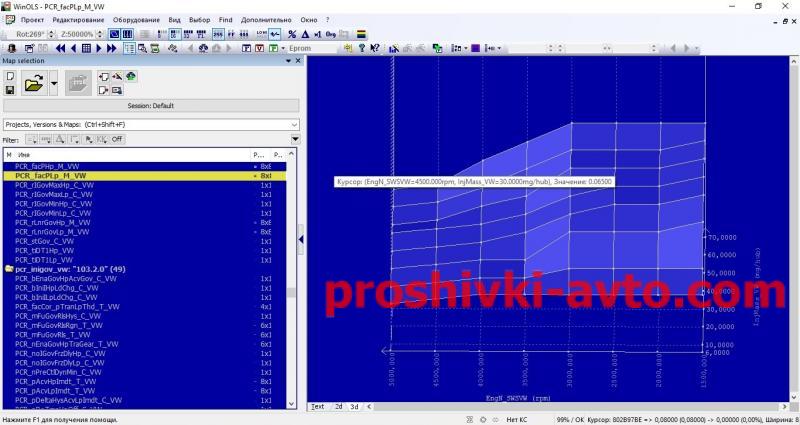
Task: Click the new document icon in Map selection
Action: pyautogui.click(x=10, y=77)
